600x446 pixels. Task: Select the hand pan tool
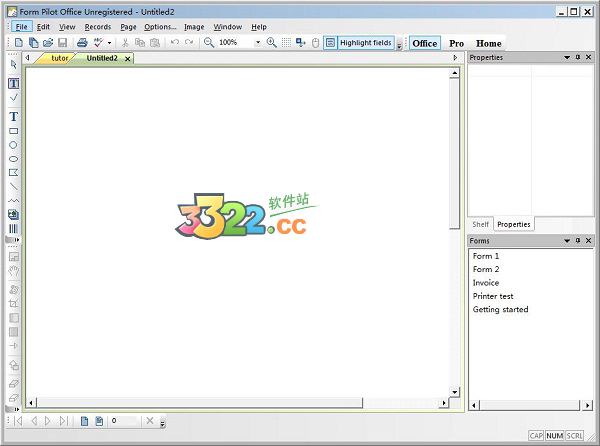point(14,271)
